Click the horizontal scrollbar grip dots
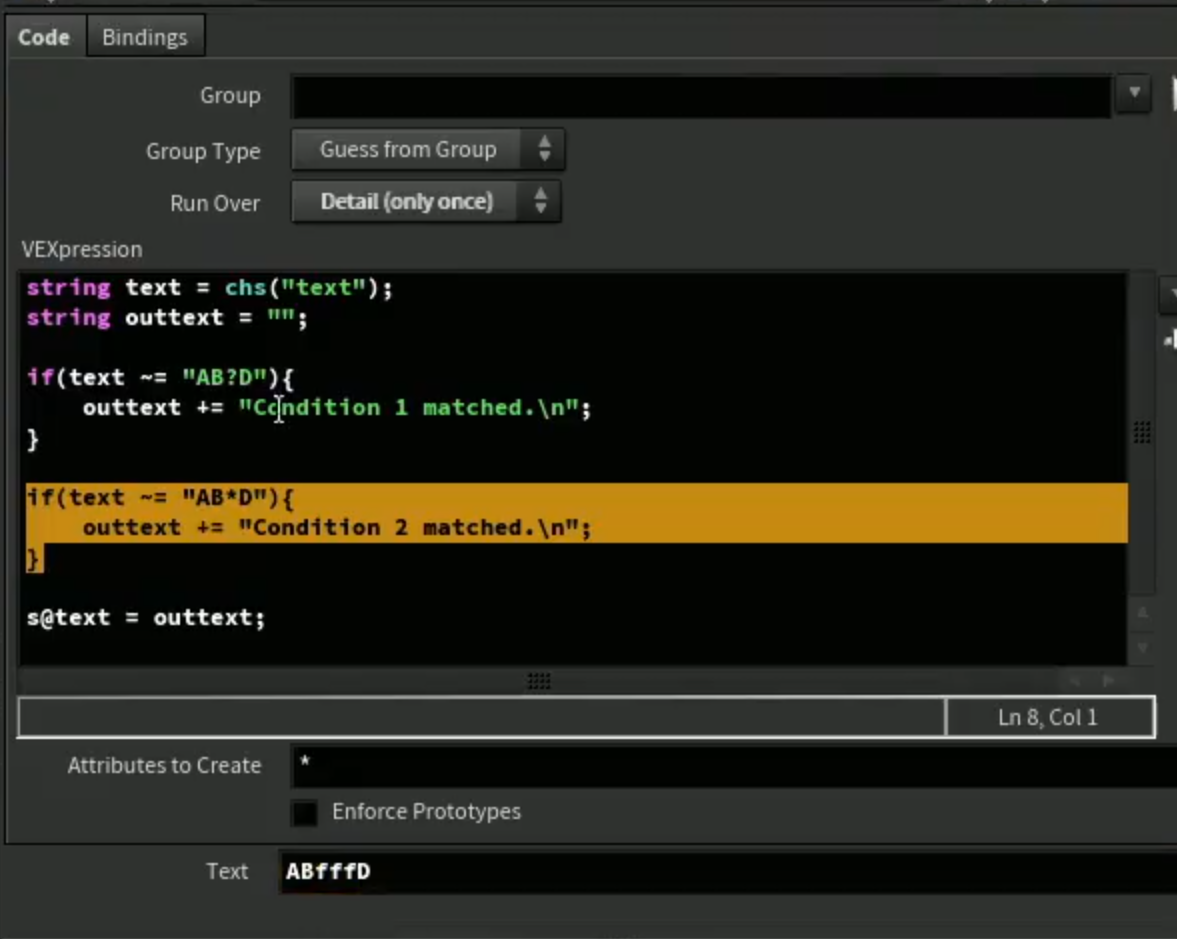Image resolution: width=1177 pixels, height=939 pixels. pyautogui.click(x=539, y=681)
